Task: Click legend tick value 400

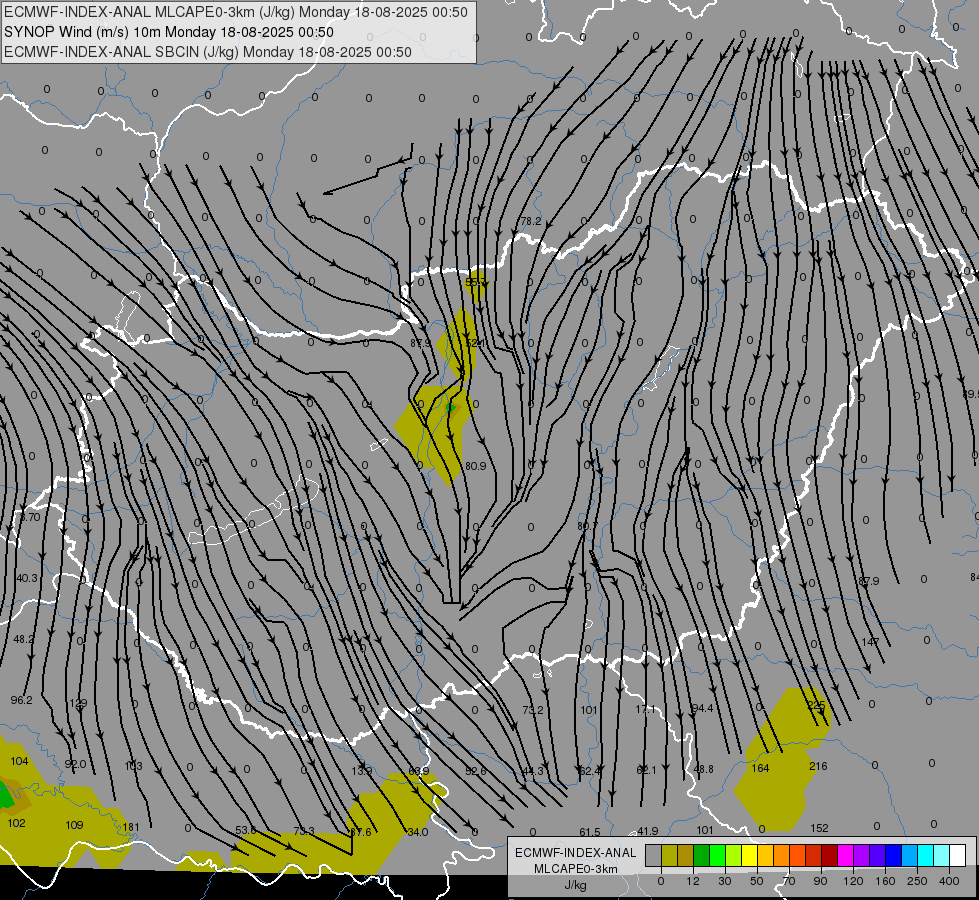Action: tap(949, 881)
